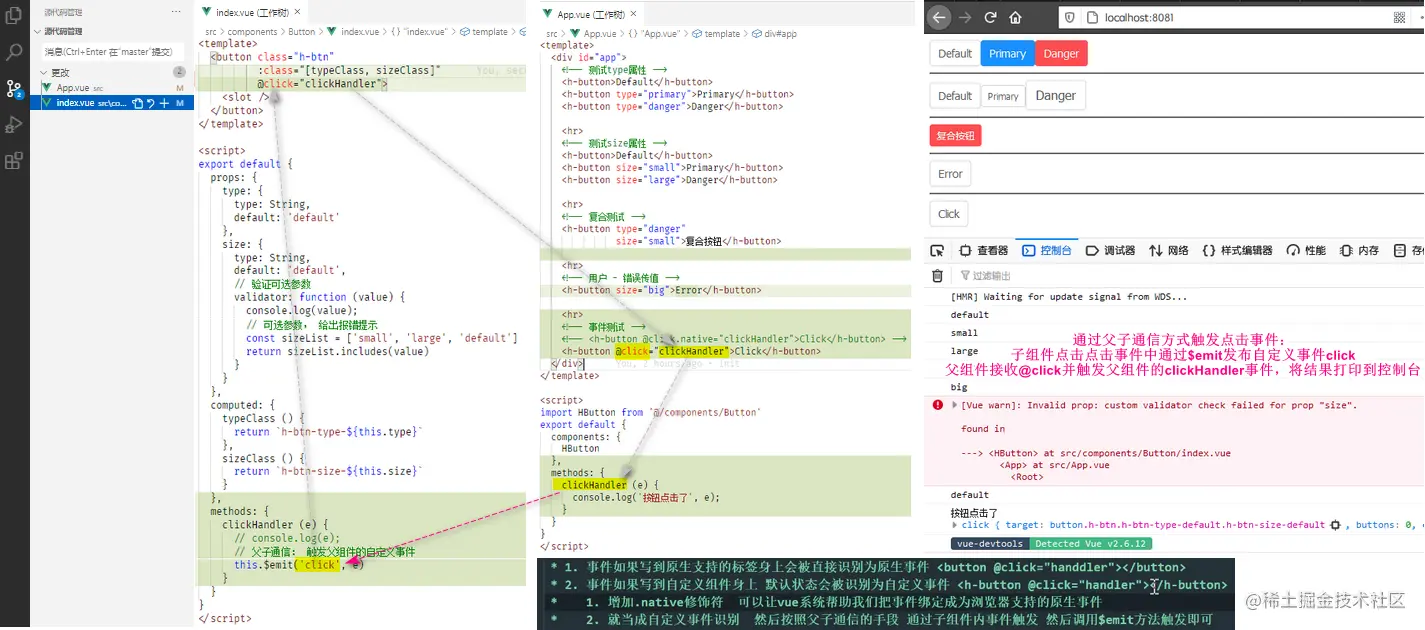This screenshot has width=1425, height=630.
Task: Click the Default button in second row
Action: pos(955,96)
